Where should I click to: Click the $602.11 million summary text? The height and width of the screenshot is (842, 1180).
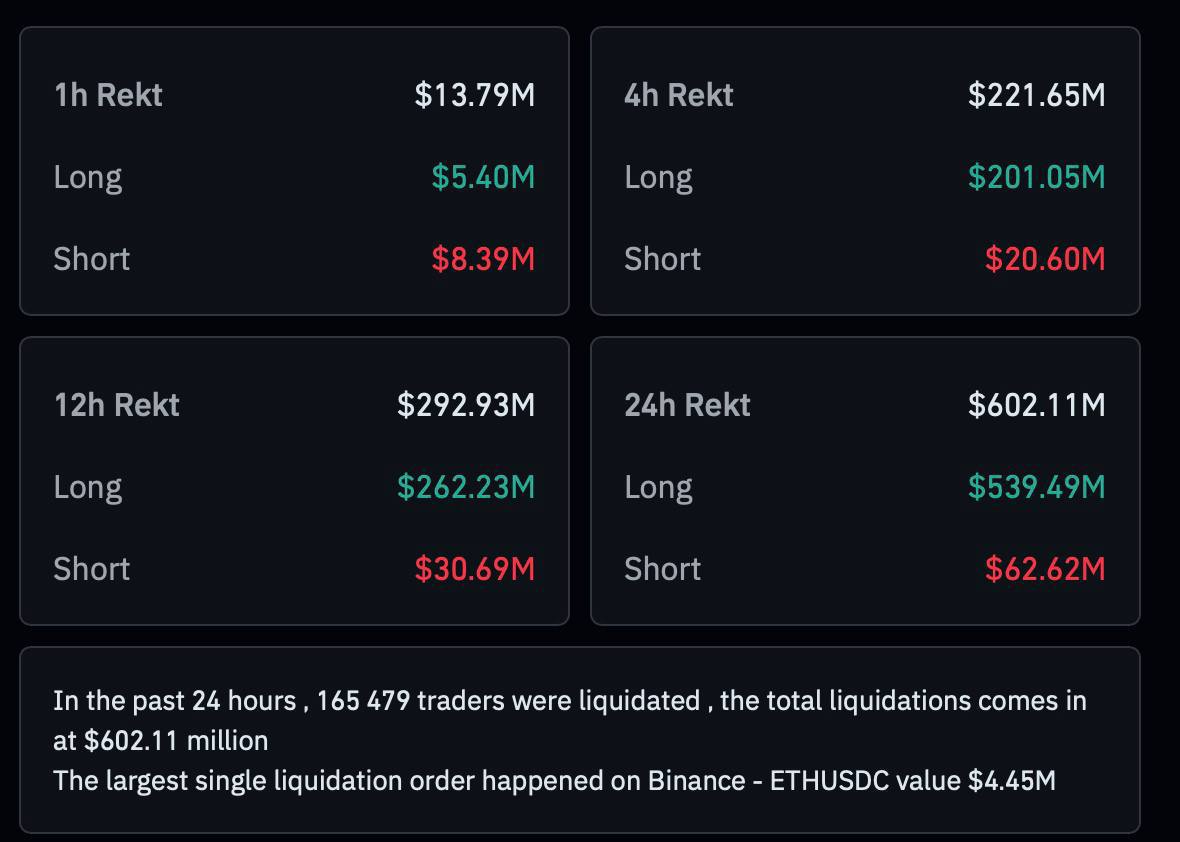[176, 740]
